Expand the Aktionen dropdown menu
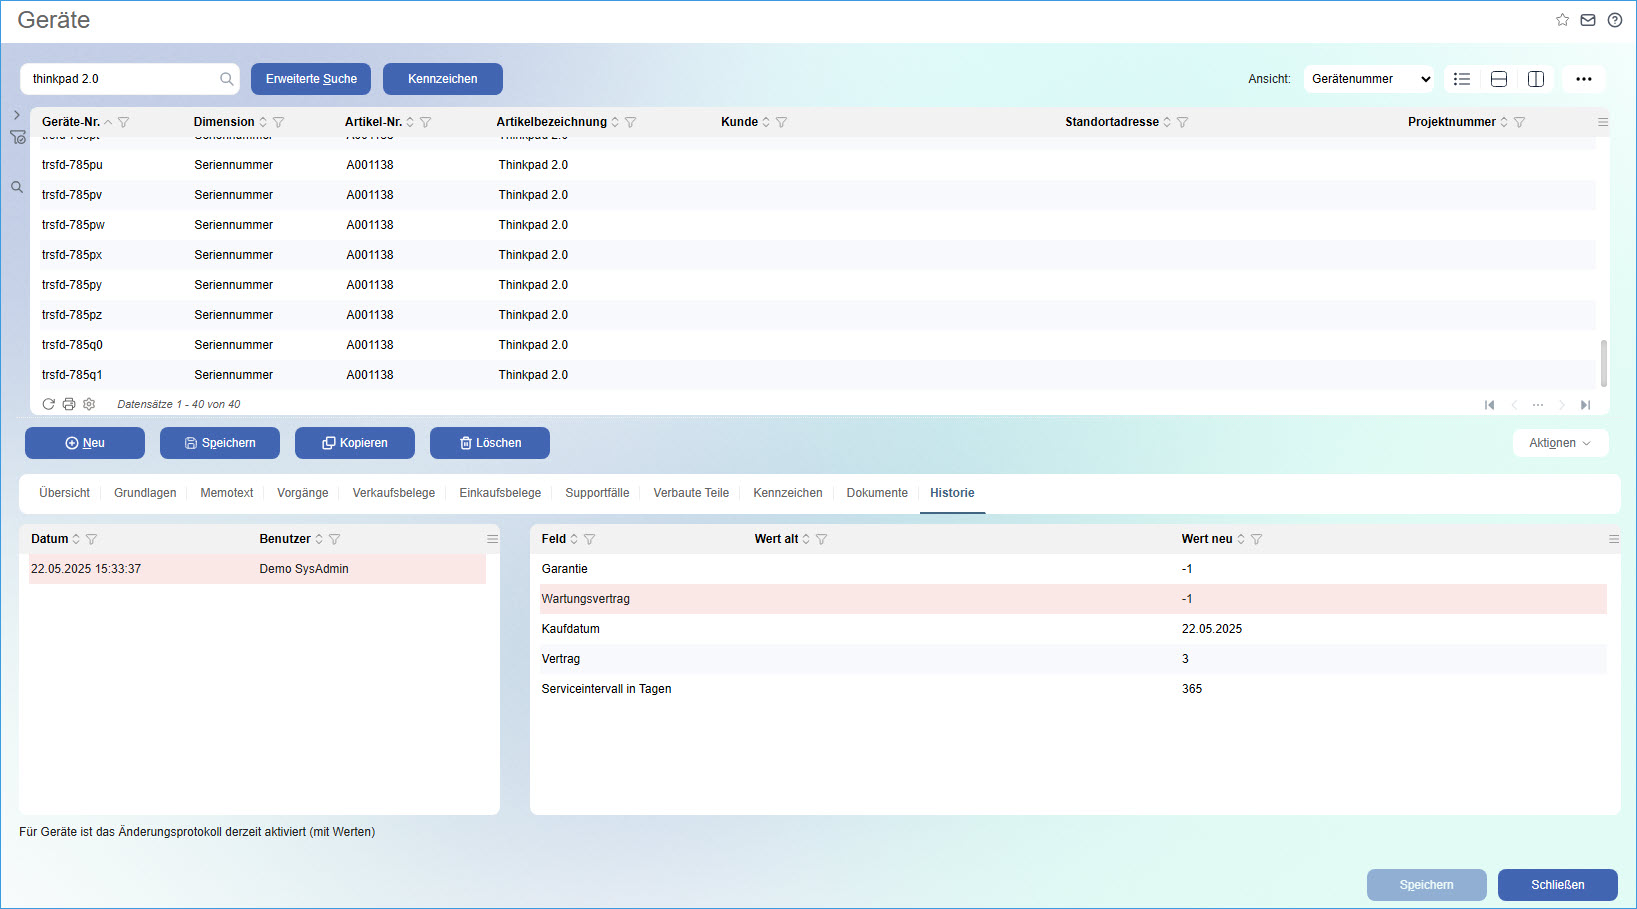Viewport: 1637px width, 909px height. tap(1560, 443)
